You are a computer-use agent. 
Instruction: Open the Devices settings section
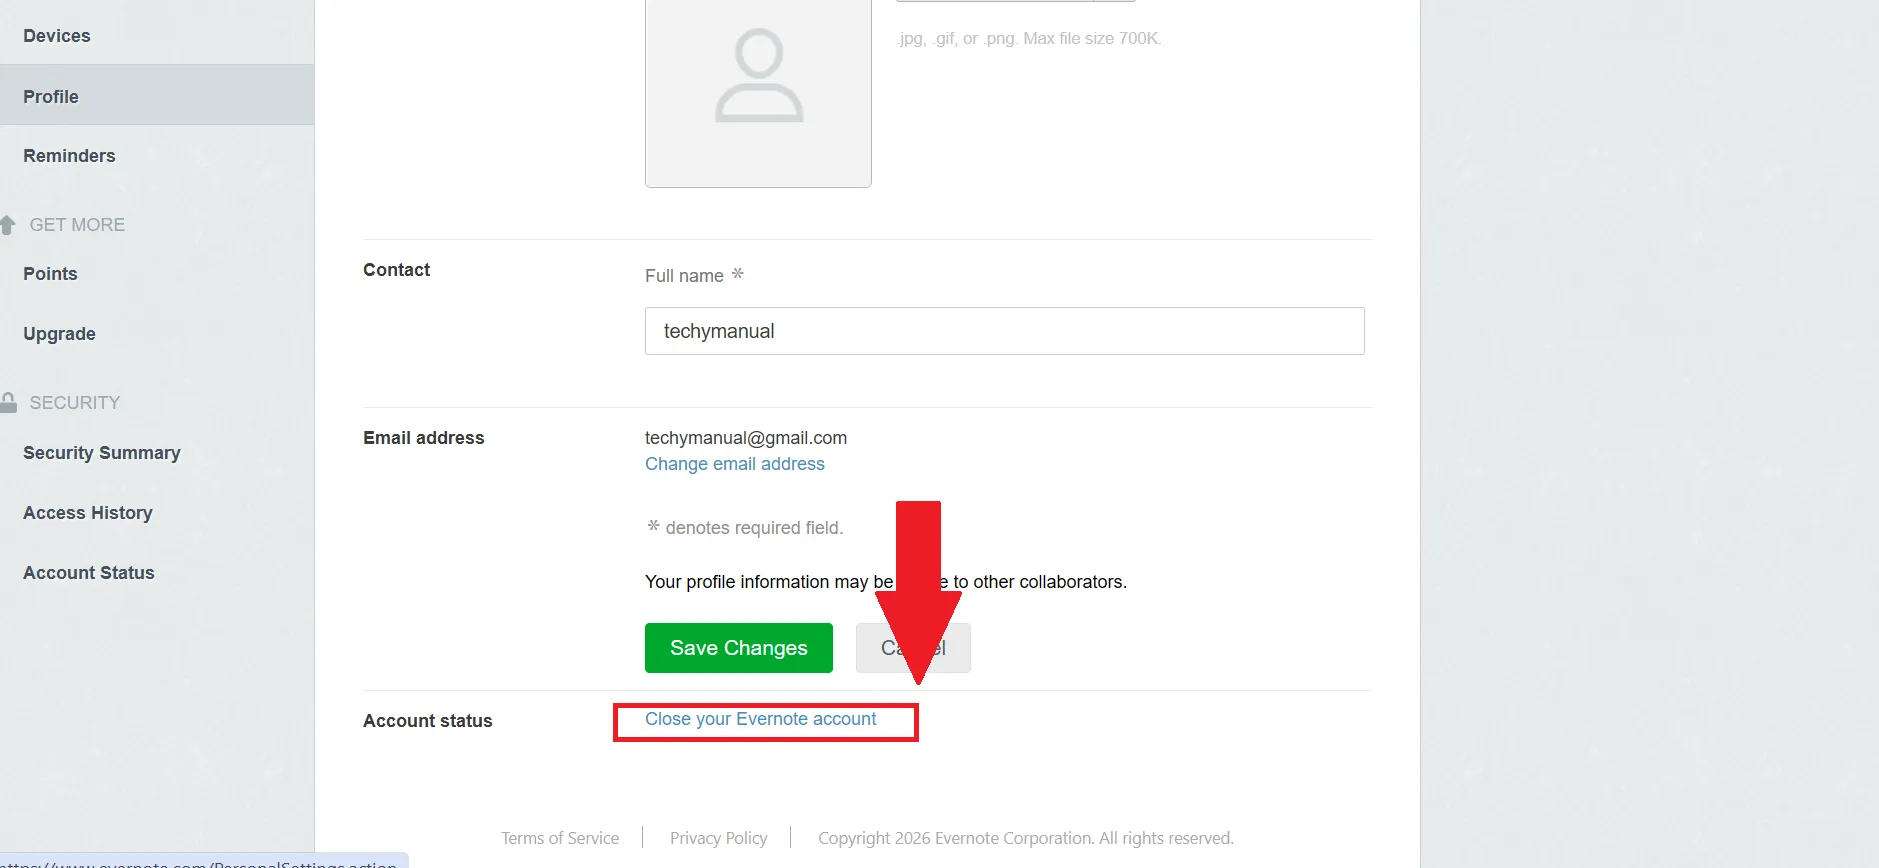[x=56, y=35]
